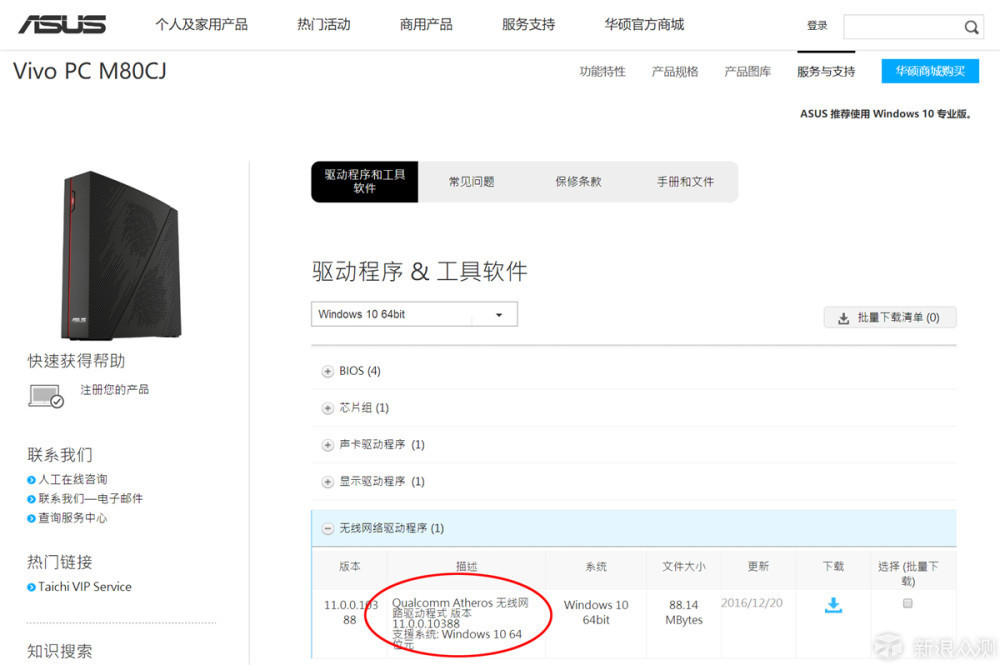
Task: Switch to the 手册和文件 tab
Action: click(686, 182)
